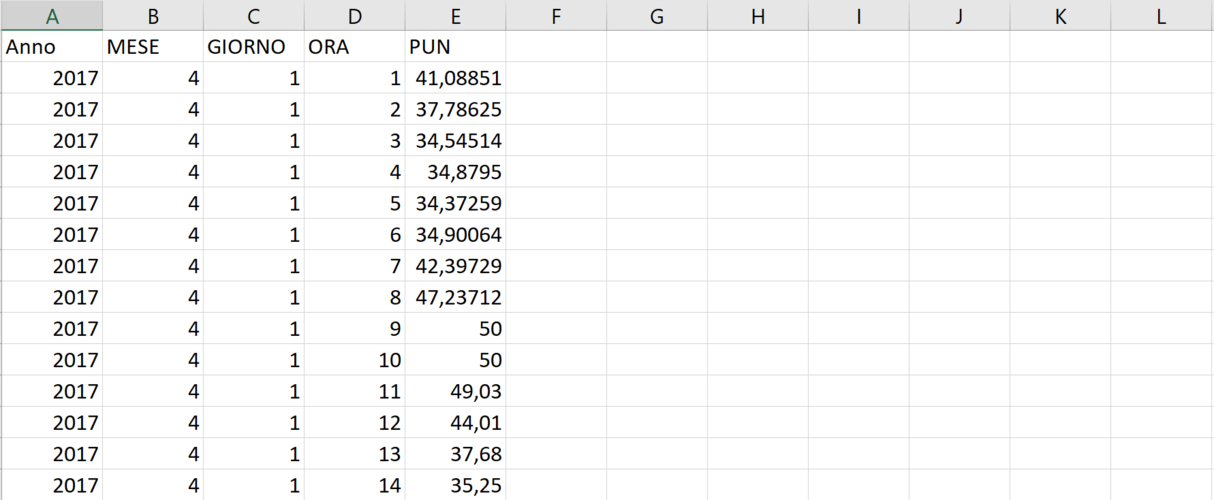Select ORA cell with value 13
The image size is (1214, 500).
click(x=355, y=454)
